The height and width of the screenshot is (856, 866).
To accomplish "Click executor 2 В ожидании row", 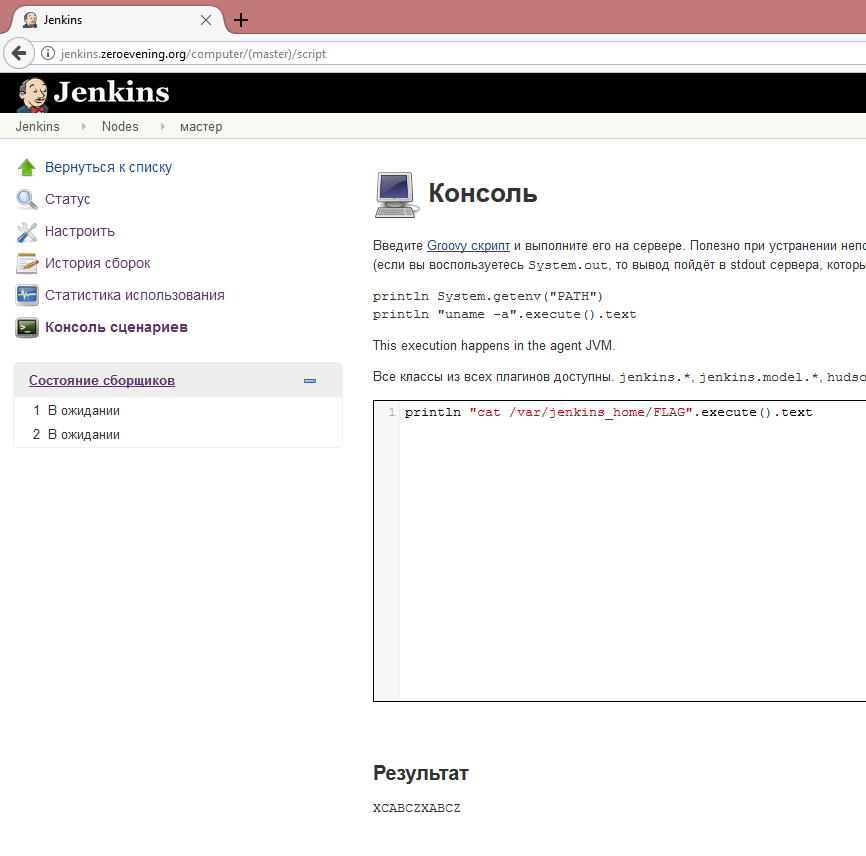I will (178, 435).
